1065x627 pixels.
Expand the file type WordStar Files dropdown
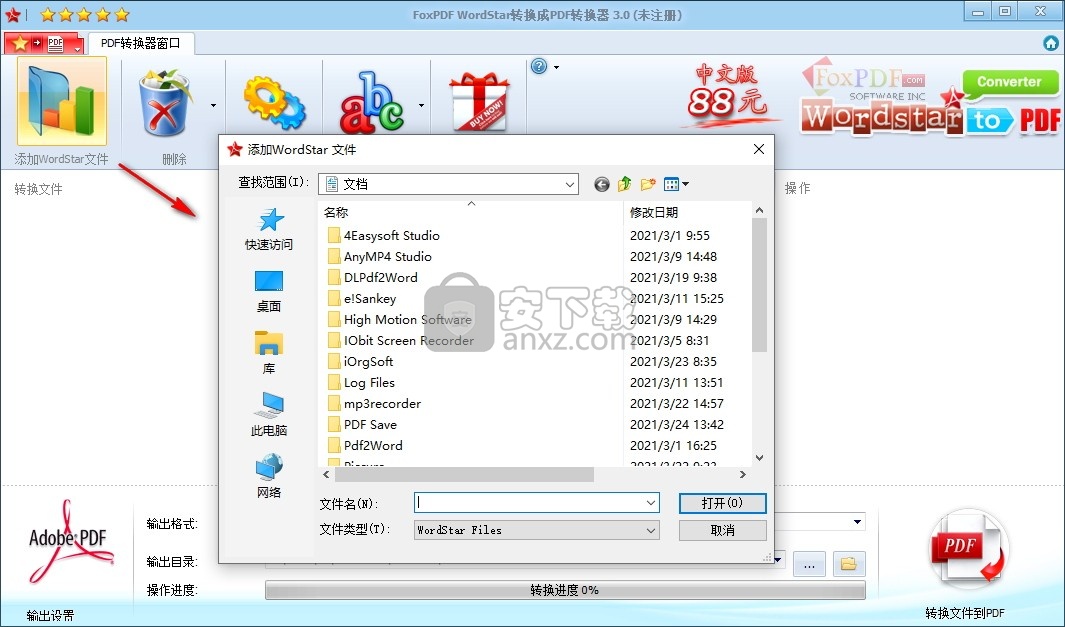651,530
